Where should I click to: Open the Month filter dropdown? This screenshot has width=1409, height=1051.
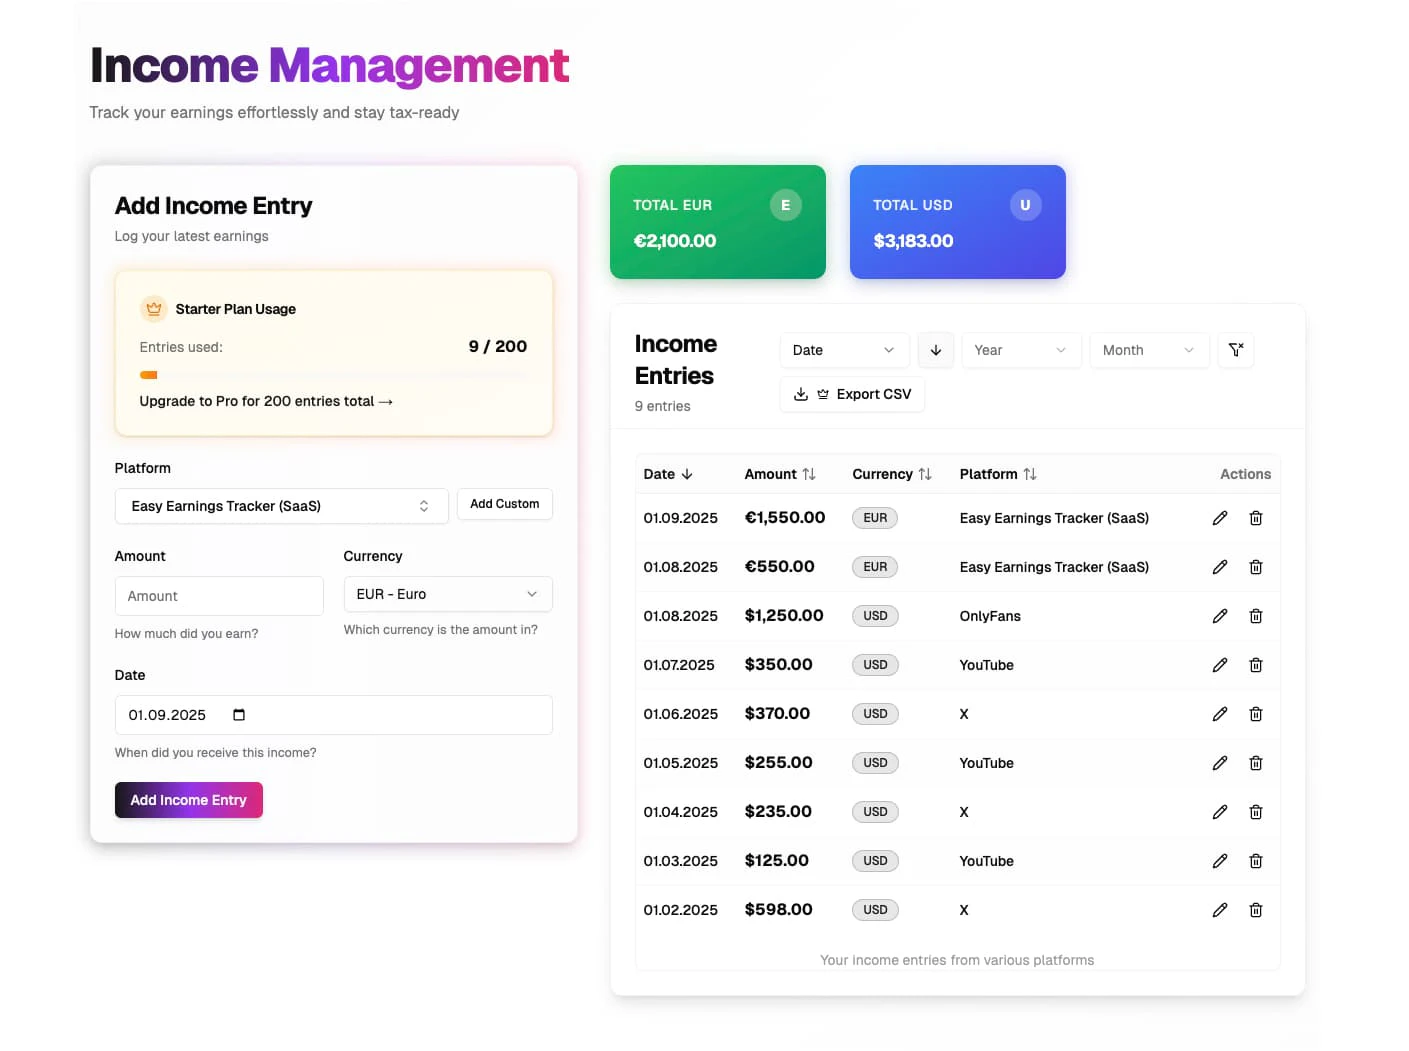pos(1149,350)
